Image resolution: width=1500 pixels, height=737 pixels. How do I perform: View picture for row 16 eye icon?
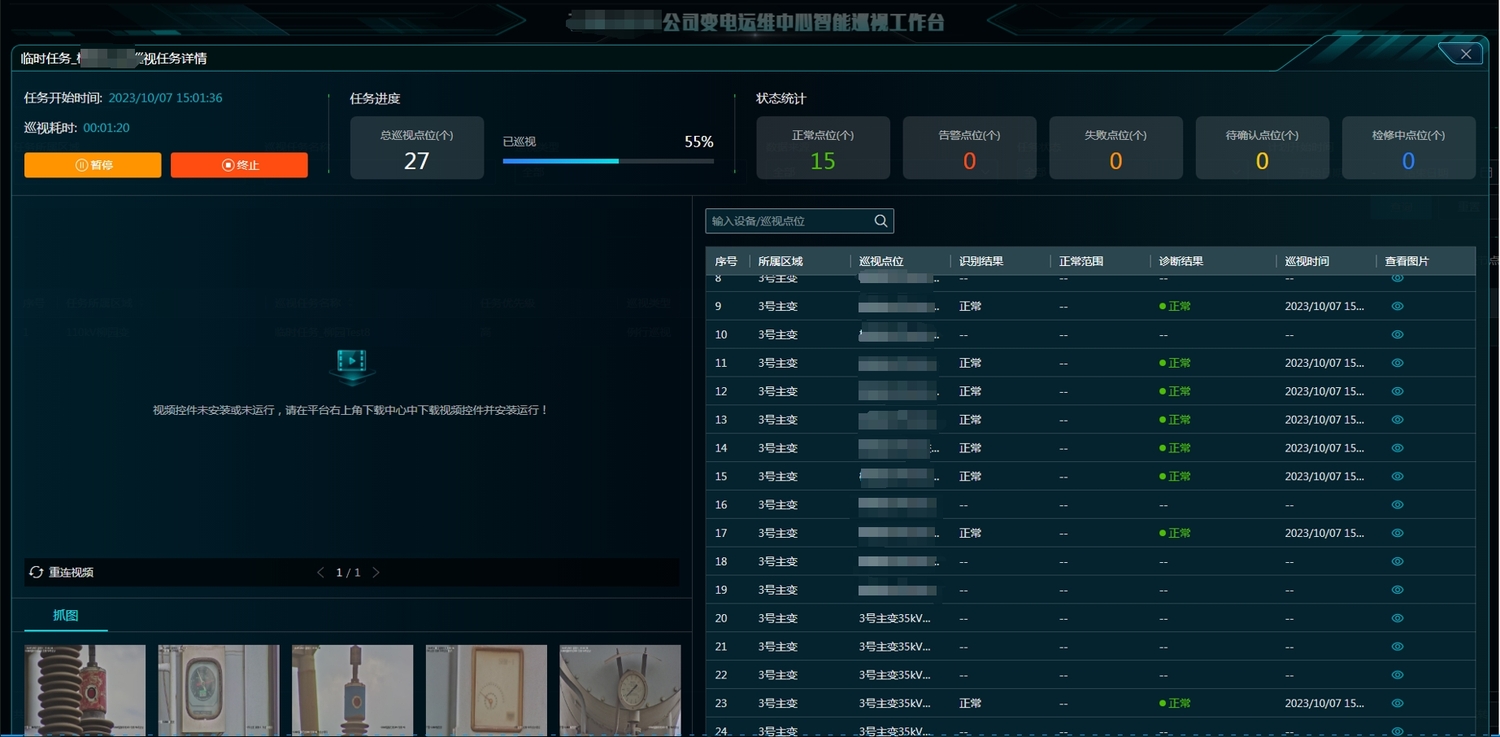(x=1398, y=504)
